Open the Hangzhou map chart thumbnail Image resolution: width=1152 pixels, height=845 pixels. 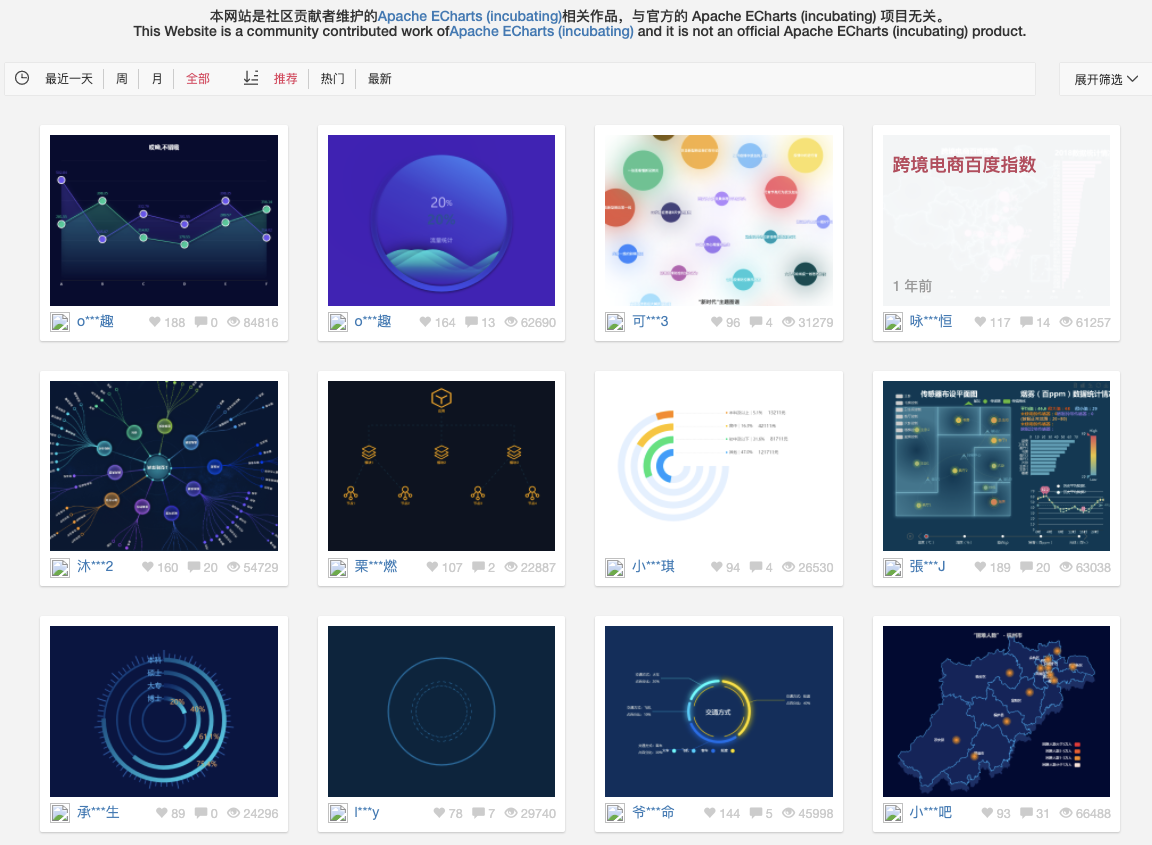996,711
